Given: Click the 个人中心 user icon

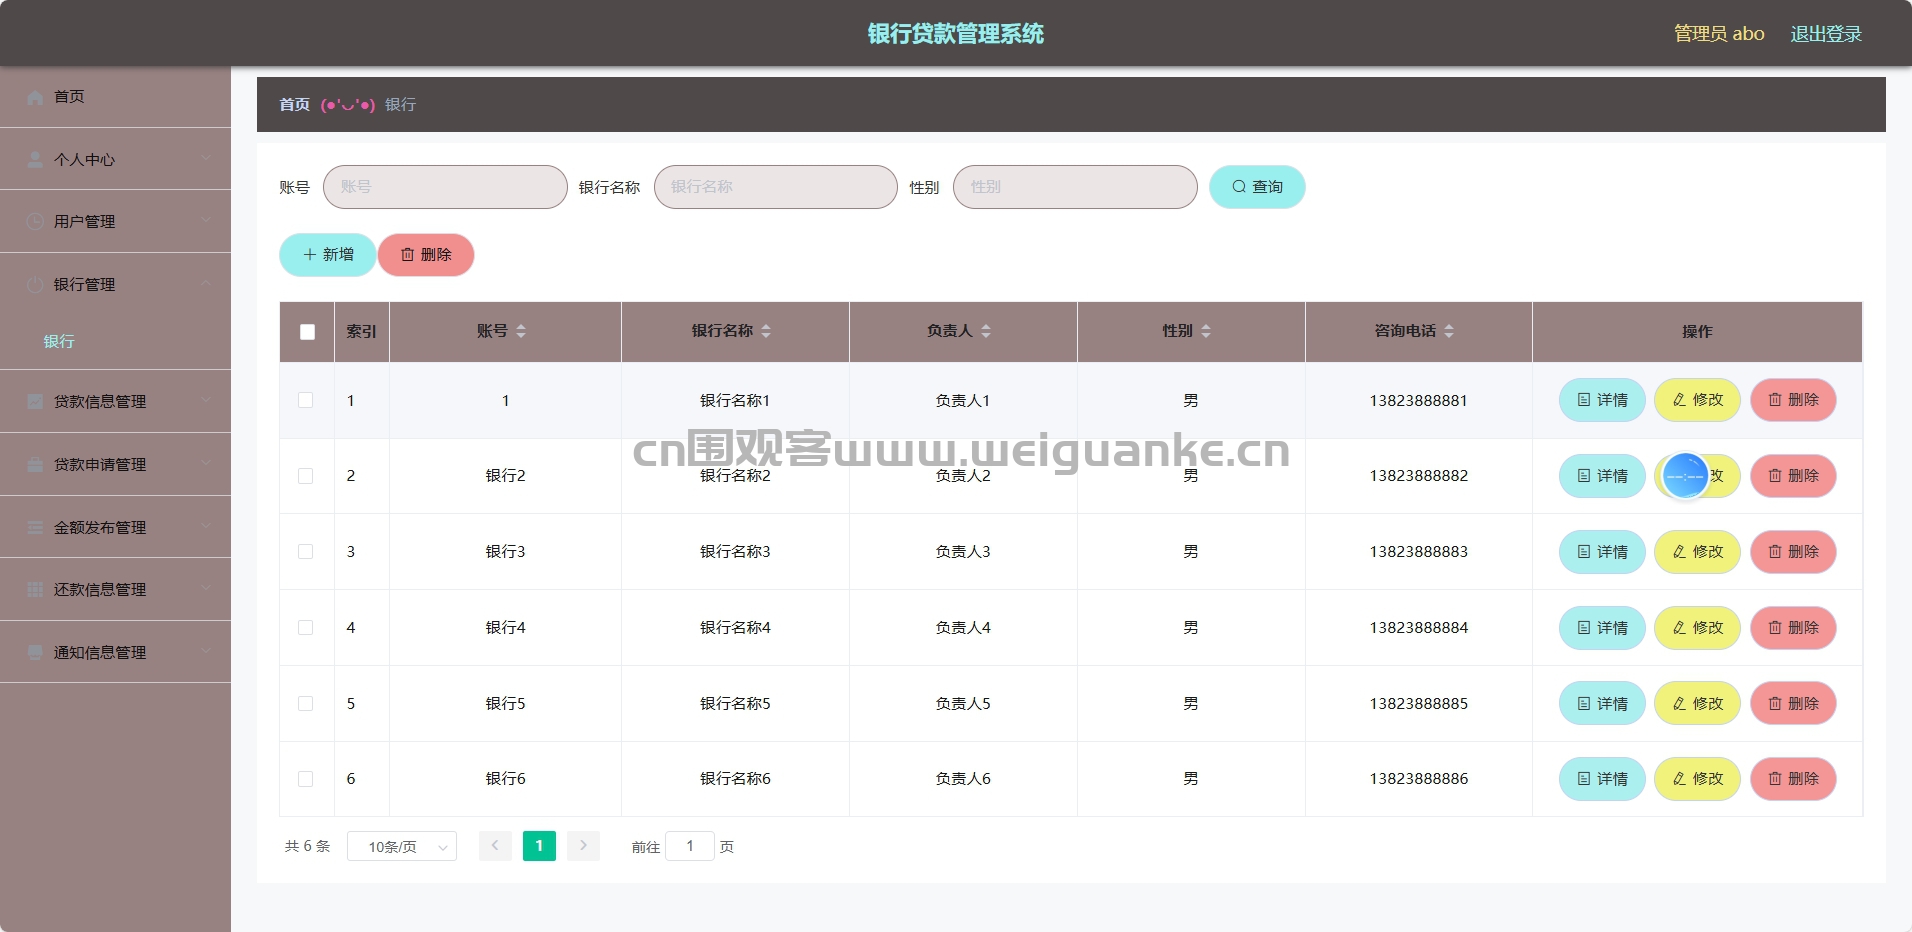Looking at the screenshot, I should pyautogui.click(x=35, y=160).
